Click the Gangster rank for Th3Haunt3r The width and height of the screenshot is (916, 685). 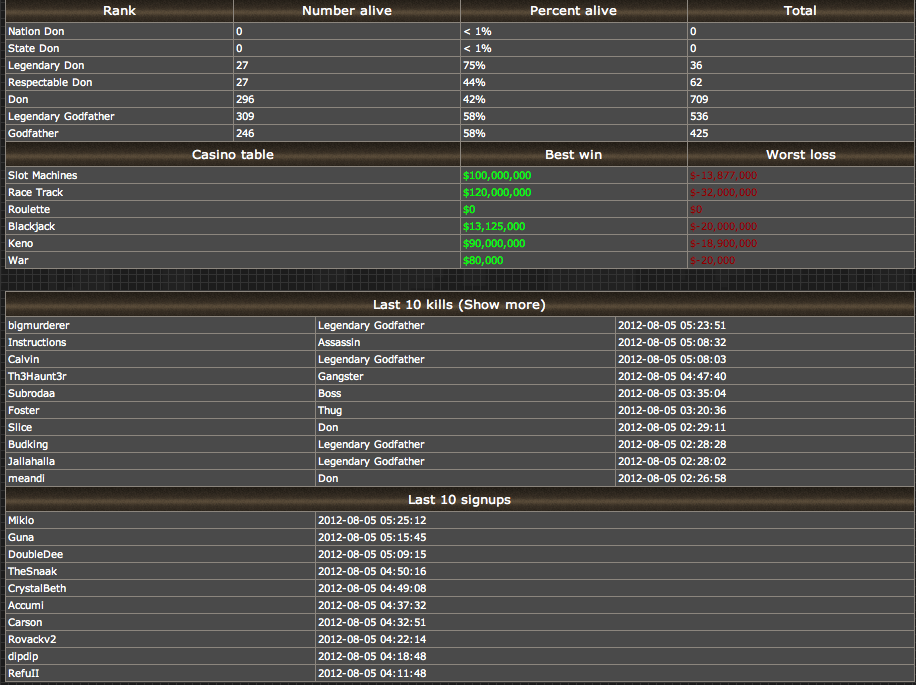click(x=341, y=376)
